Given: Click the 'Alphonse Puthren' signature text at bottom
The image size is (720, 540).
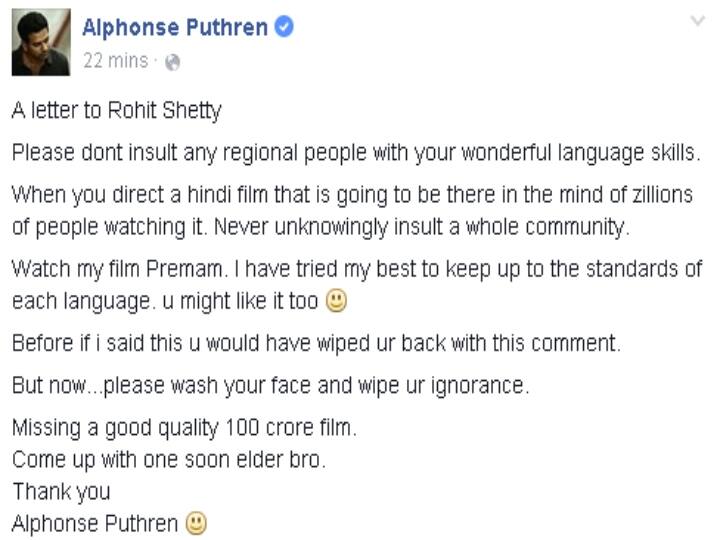Looking at the screenshot, I should [x=95, y=523].
